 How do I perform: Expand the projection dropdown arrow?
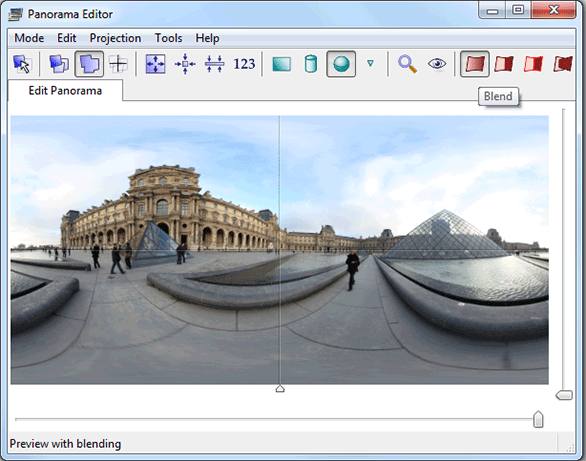tap(370, 64)
